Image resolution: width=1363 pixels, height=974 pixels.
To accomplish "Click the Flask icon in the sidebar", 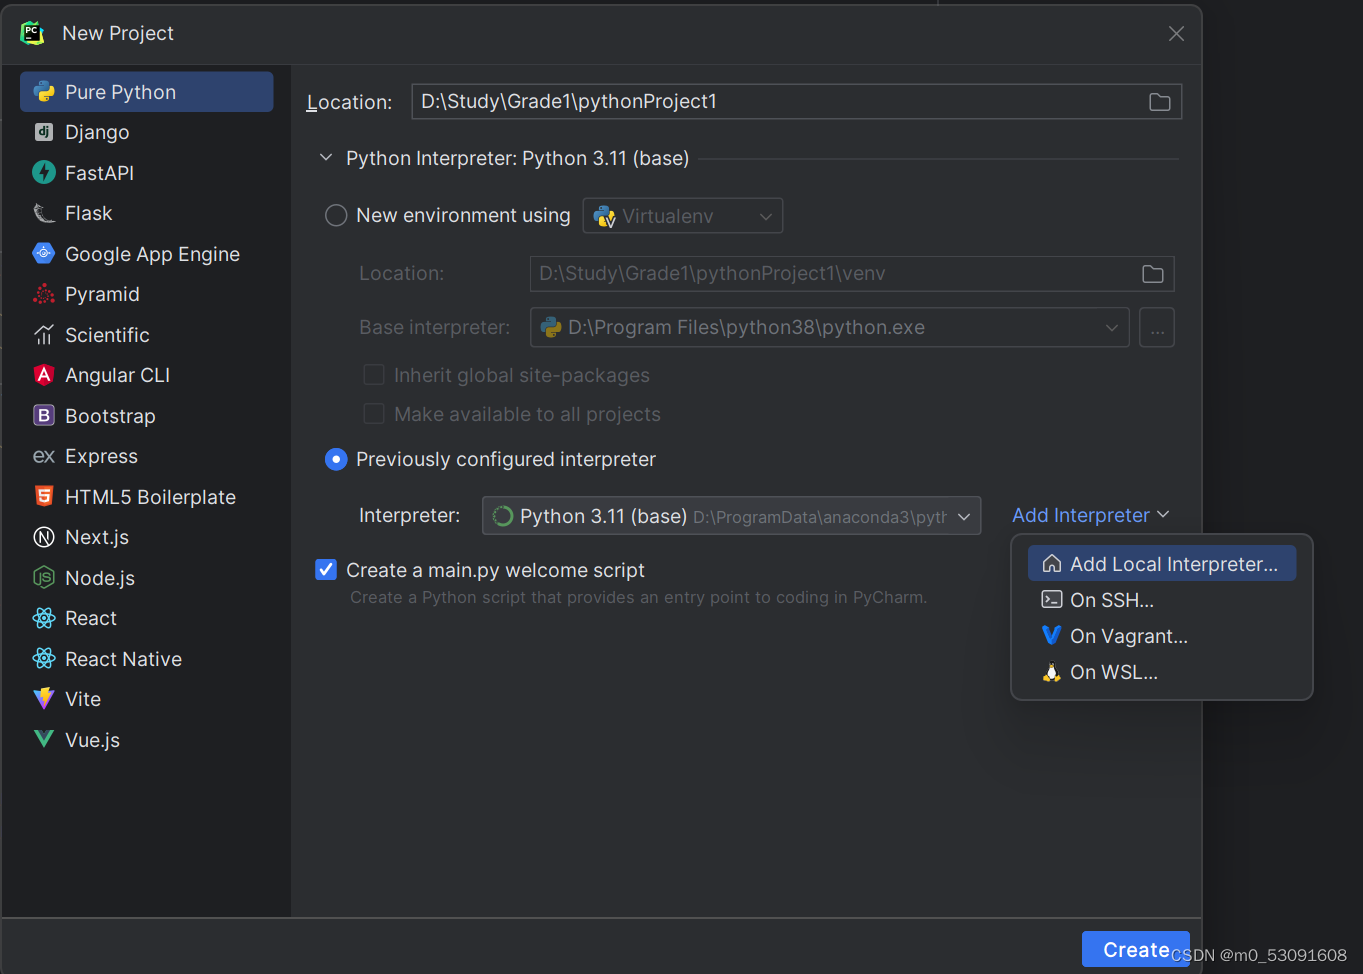I will tap(43, 213).
